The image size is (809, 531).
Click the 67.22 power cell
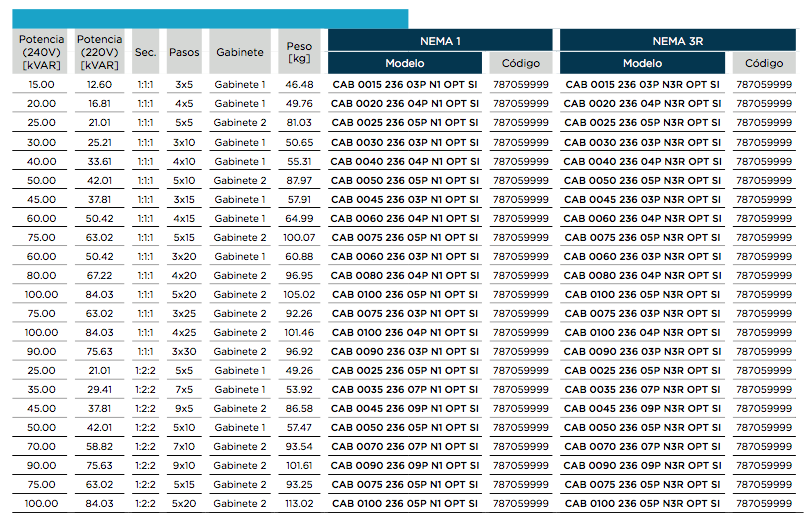coord(99,276)
